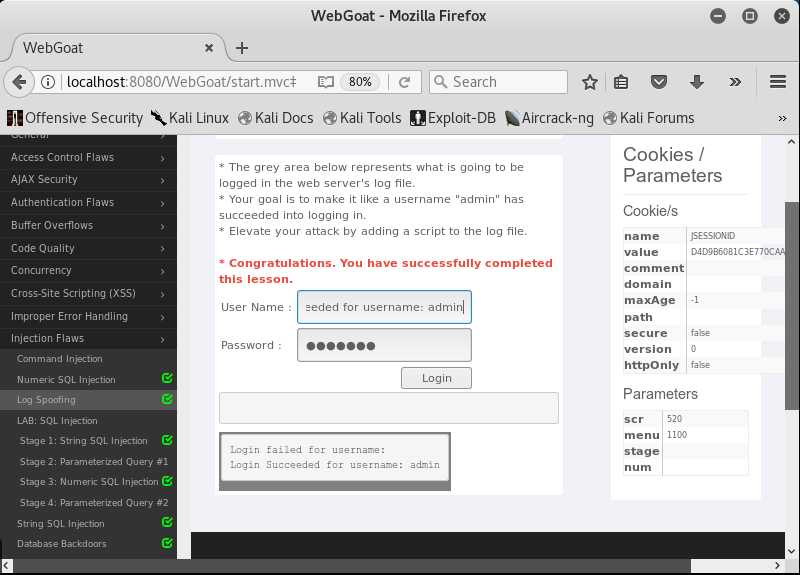
Task: Open Command Injection lesson
Action: pos(60,359)
